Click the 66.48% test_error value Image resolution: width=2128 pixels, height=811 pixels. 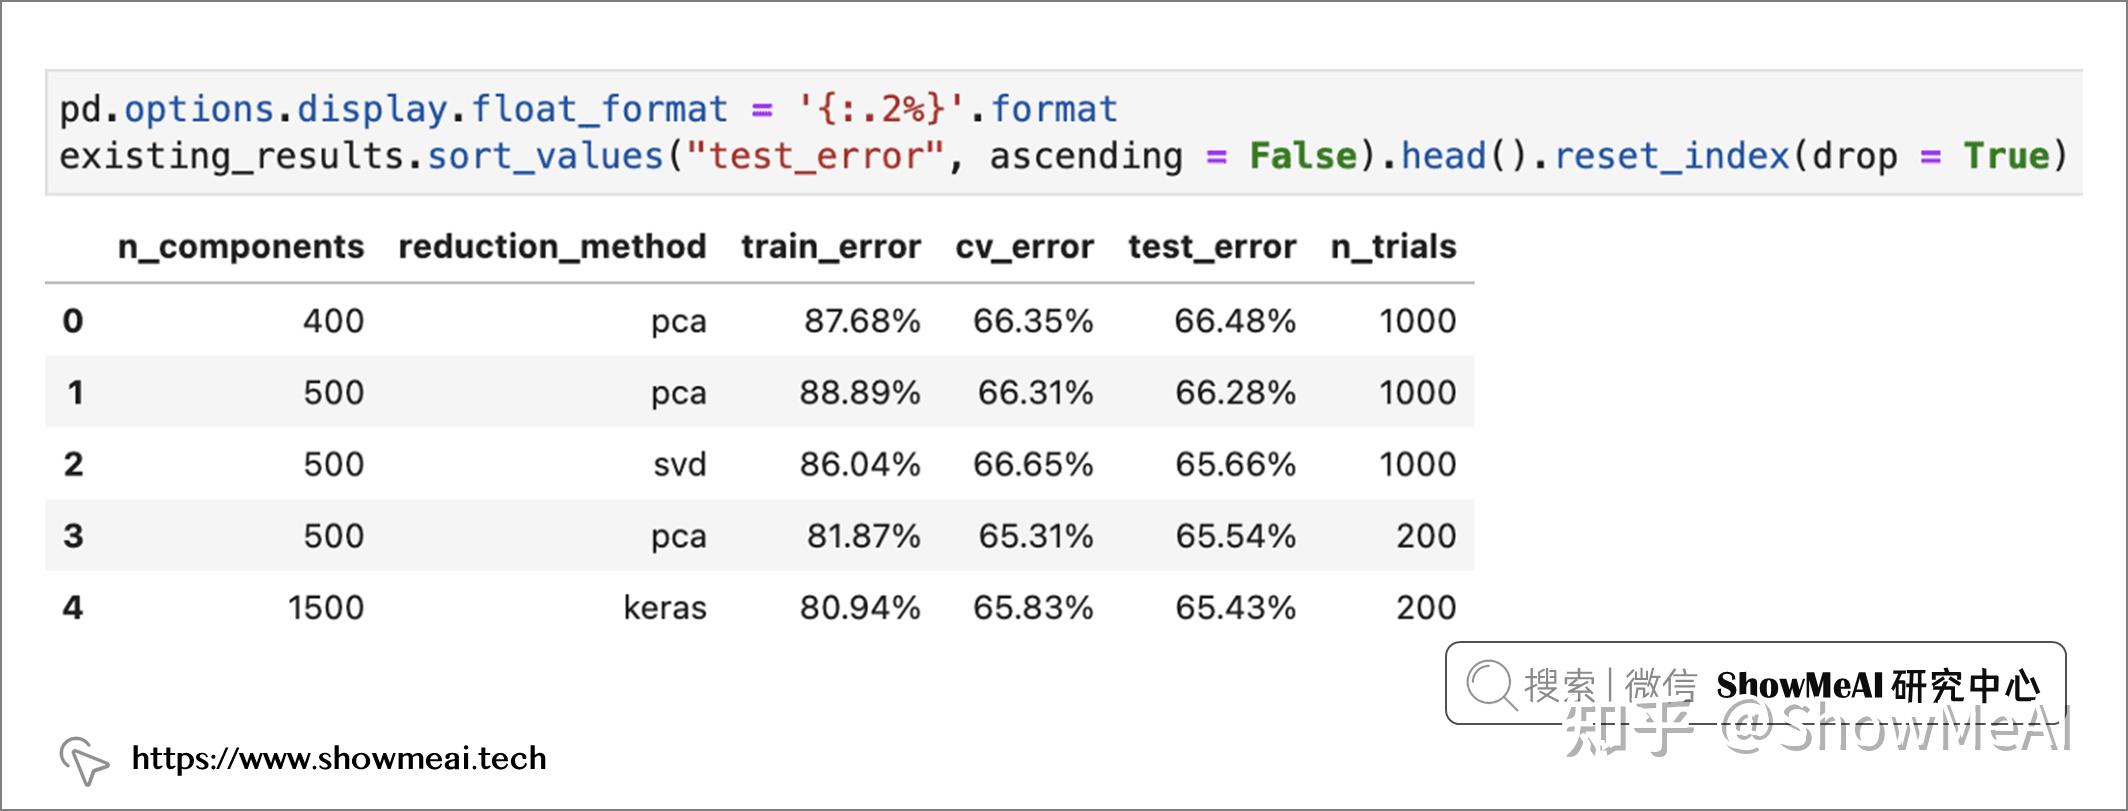click(1235, 321)
